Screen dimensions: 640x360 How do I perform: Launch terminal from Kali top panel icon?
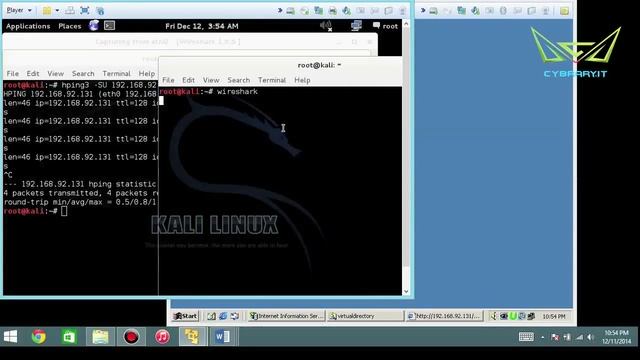click(109, 26)
